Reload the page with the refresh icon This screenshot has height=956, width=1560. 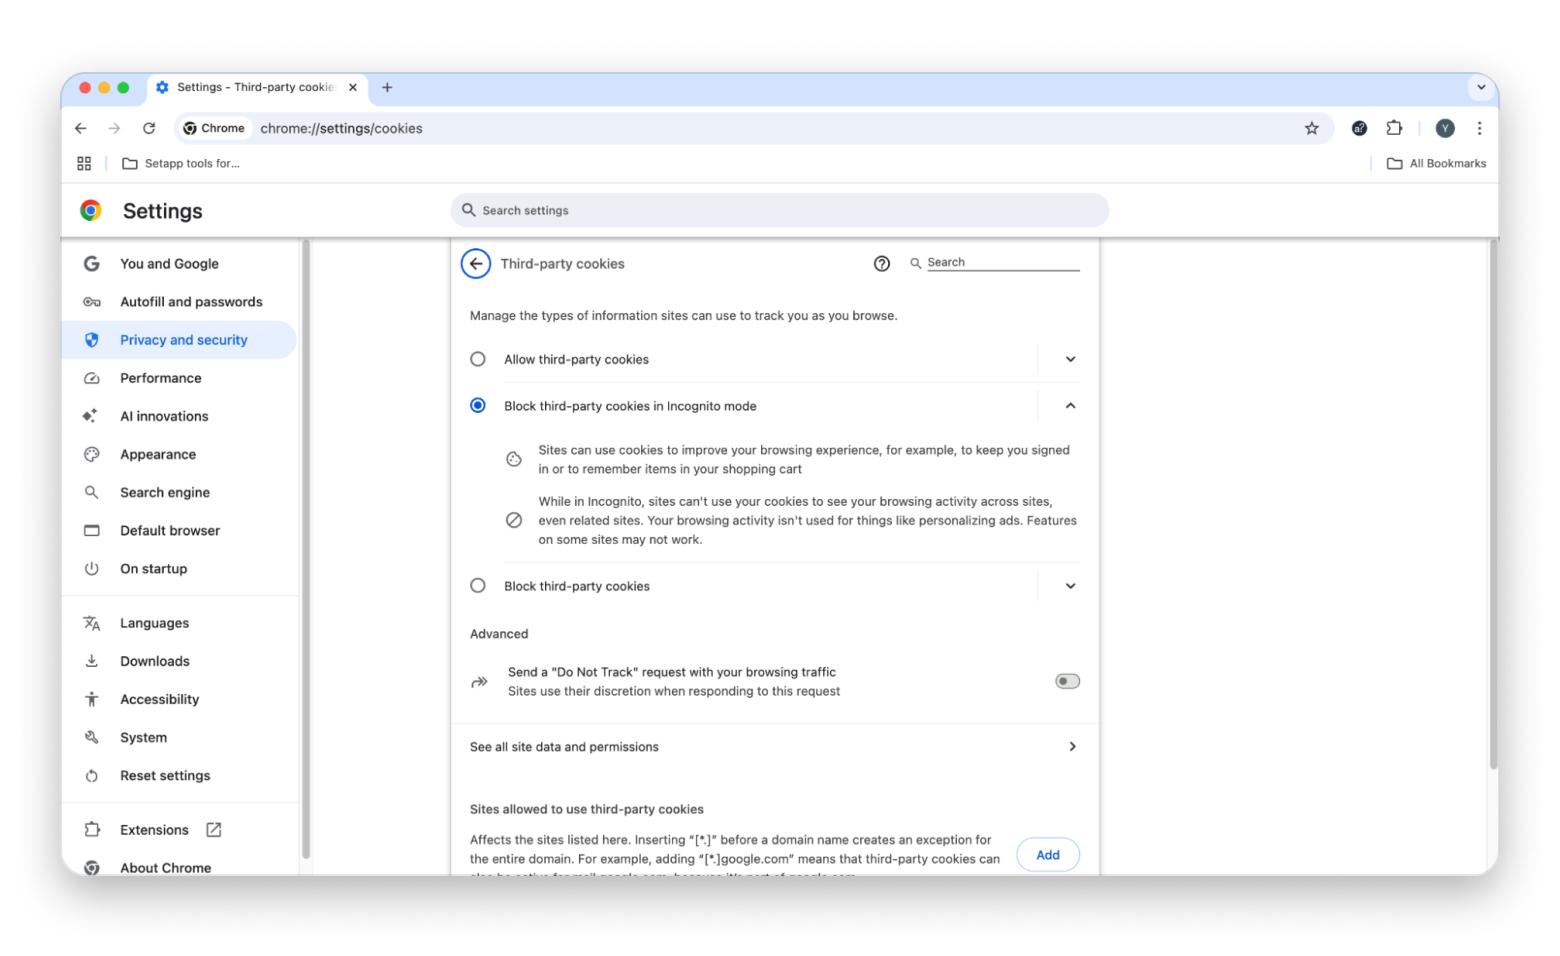149,128
